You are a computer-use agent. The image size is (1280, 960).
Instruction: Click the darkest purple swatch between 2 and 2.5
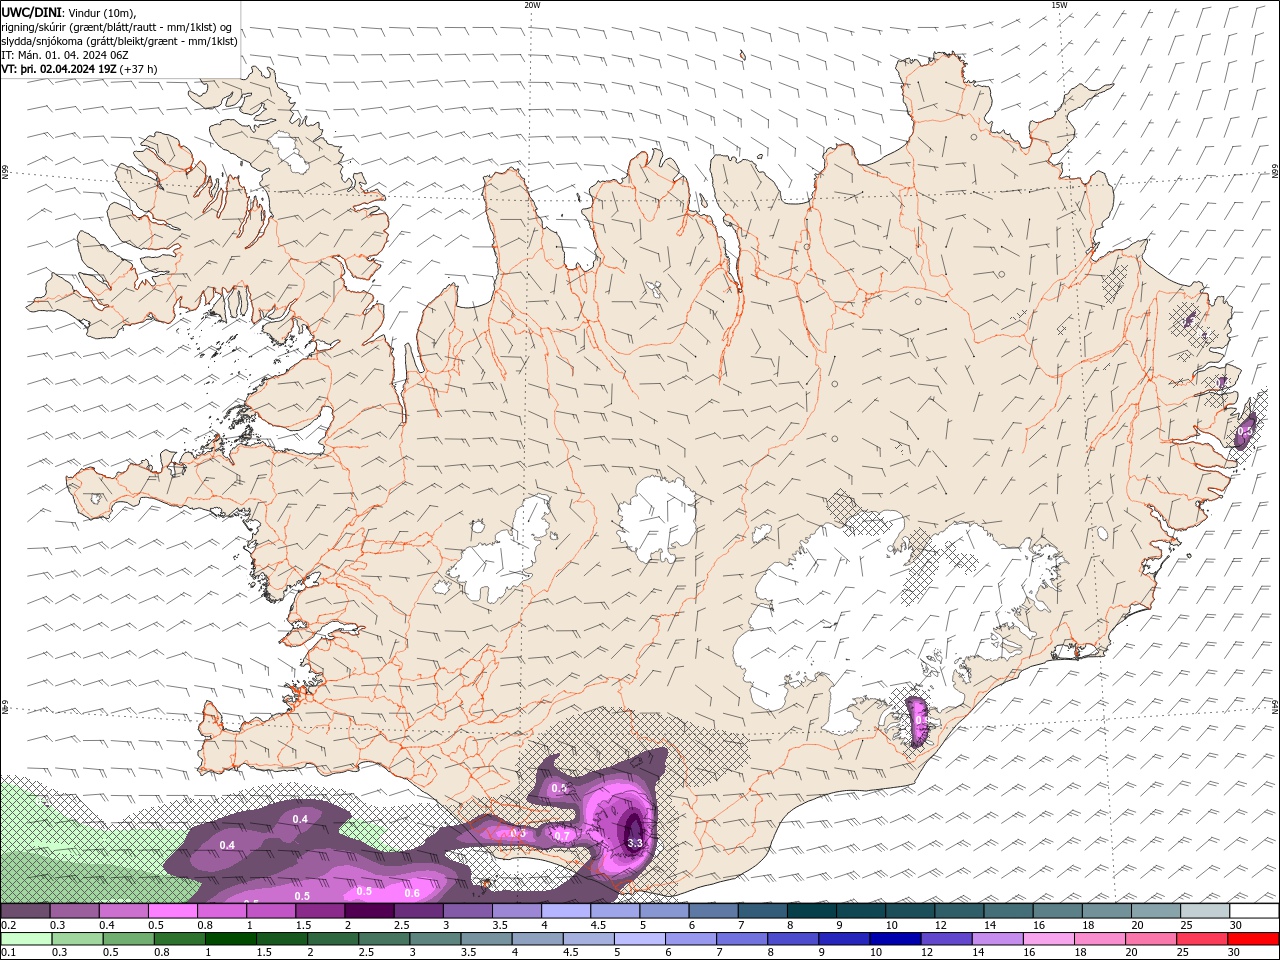(368, 911)
